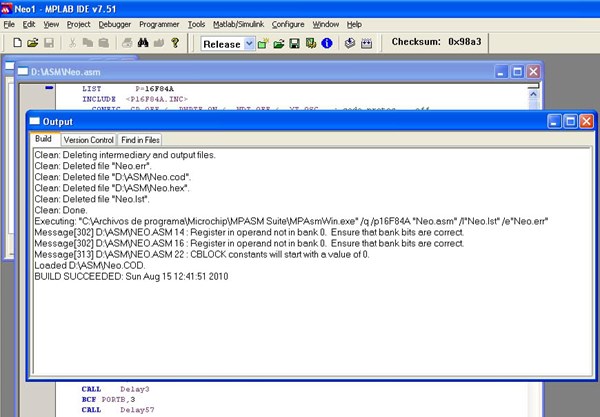
Task: Minimize the Output window
Action: point(554,122)
